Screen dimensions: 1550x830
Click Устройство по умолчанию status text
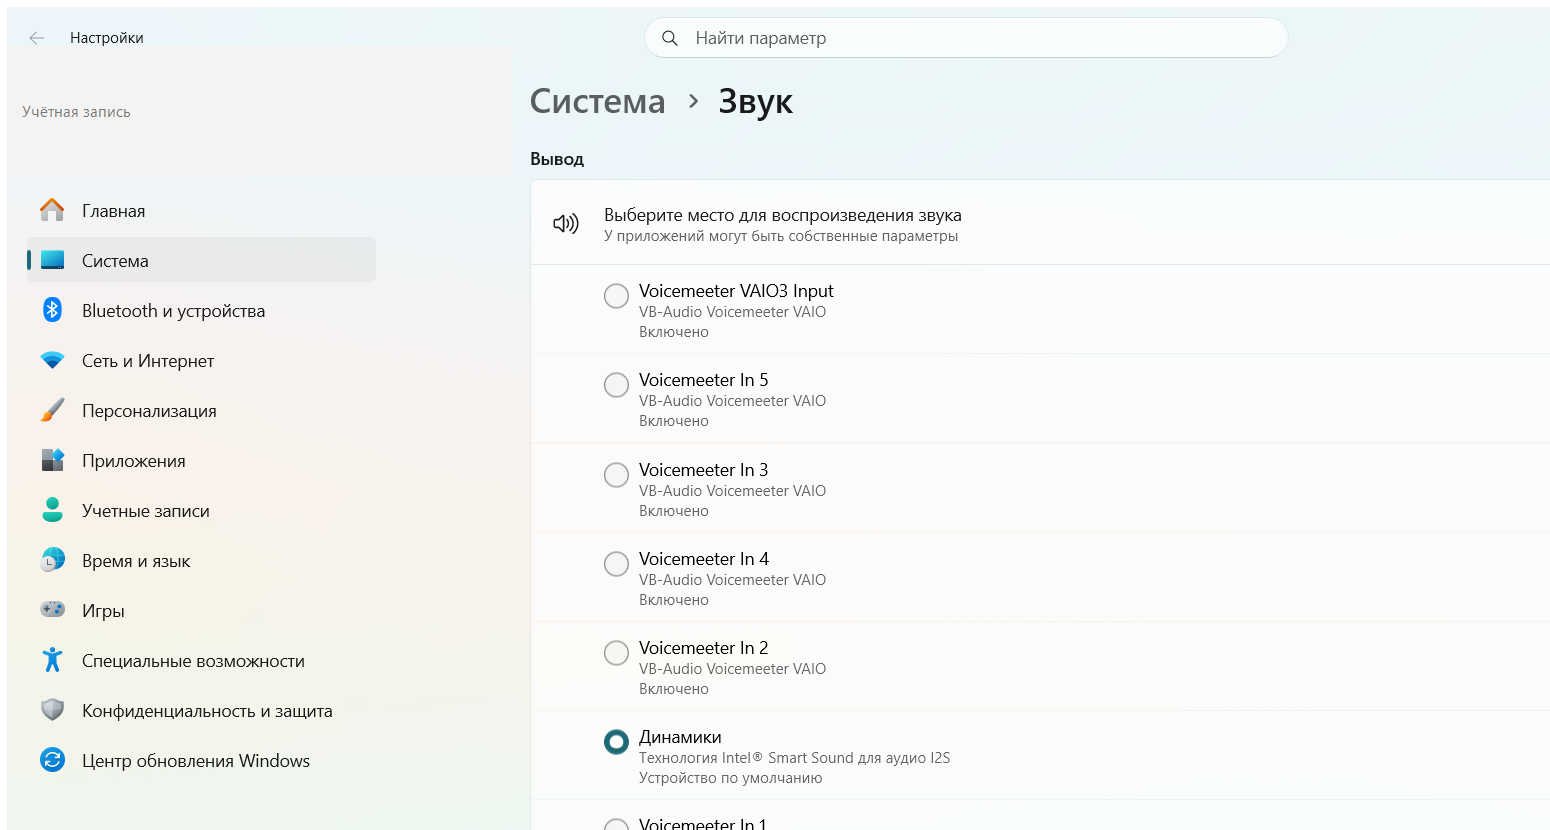pyautogui.click(x=730, y=778)
